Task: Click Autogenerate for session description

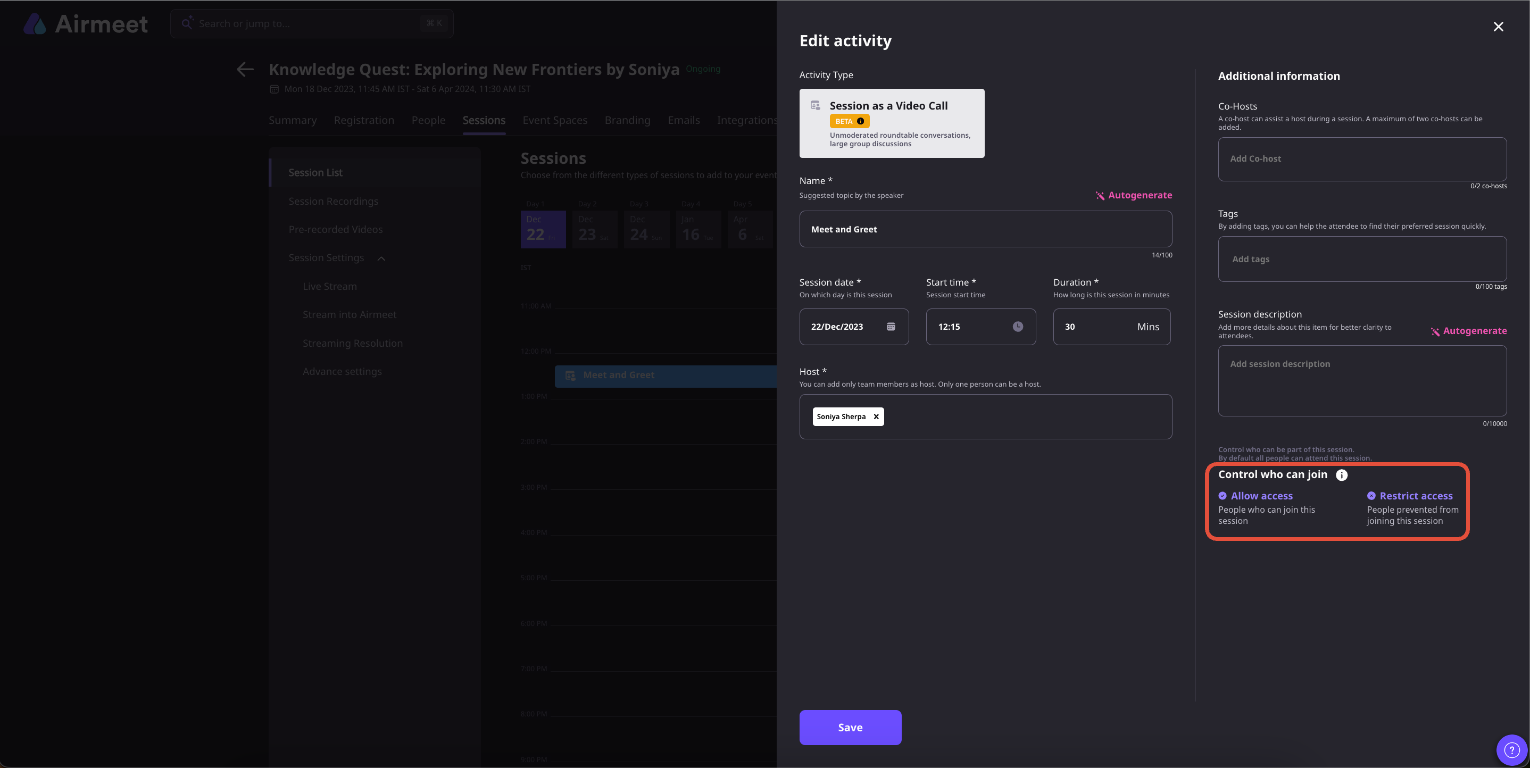Action: pyautogui.click(x=1468, y=331)
